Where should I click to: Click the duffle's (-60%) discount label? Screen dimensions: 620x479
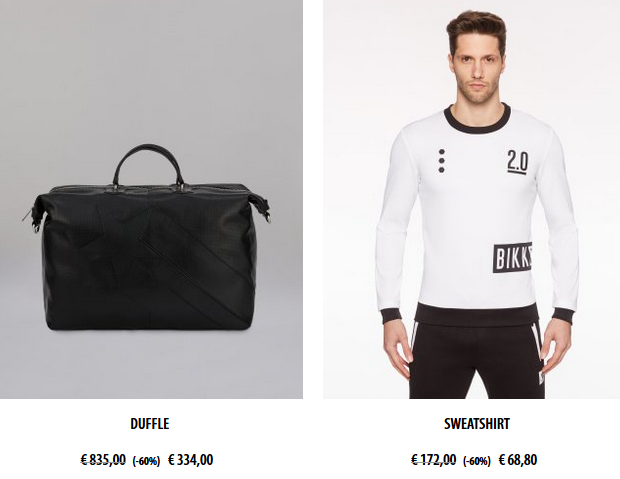coord(146,461)
